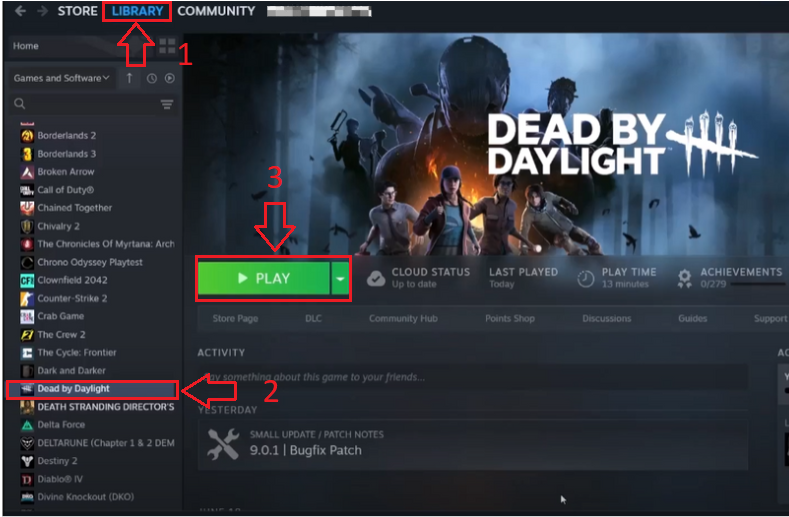Image resolution: width=789 pixels, height=517 pixels.
Task: Go forward with the forward arrow
Action: (42, 11)
